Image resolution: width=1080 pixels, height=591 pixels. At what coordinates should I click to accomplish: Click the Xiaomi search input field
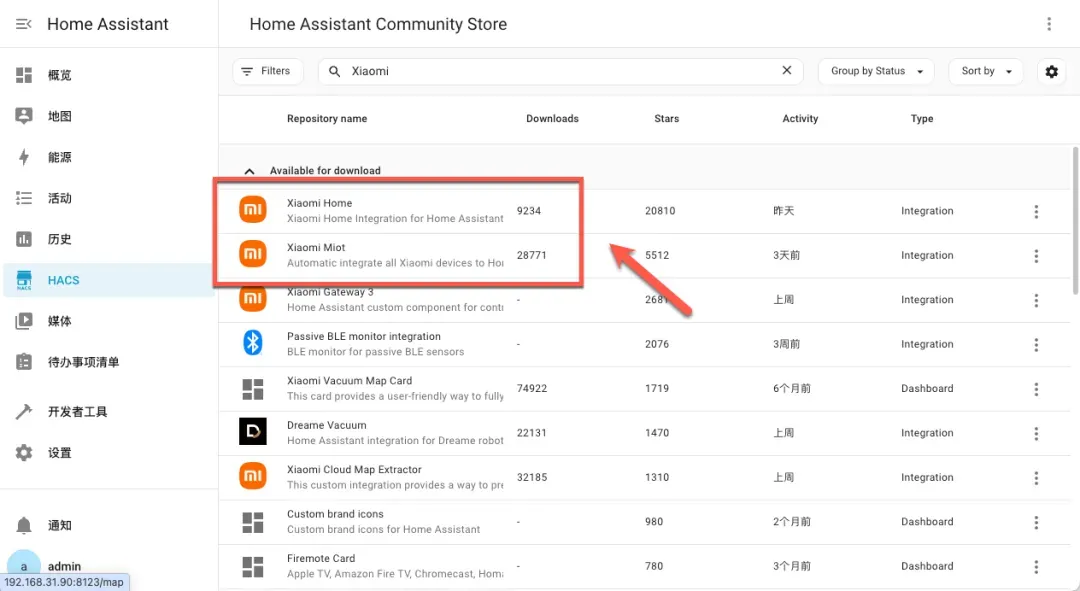point(560,72)
